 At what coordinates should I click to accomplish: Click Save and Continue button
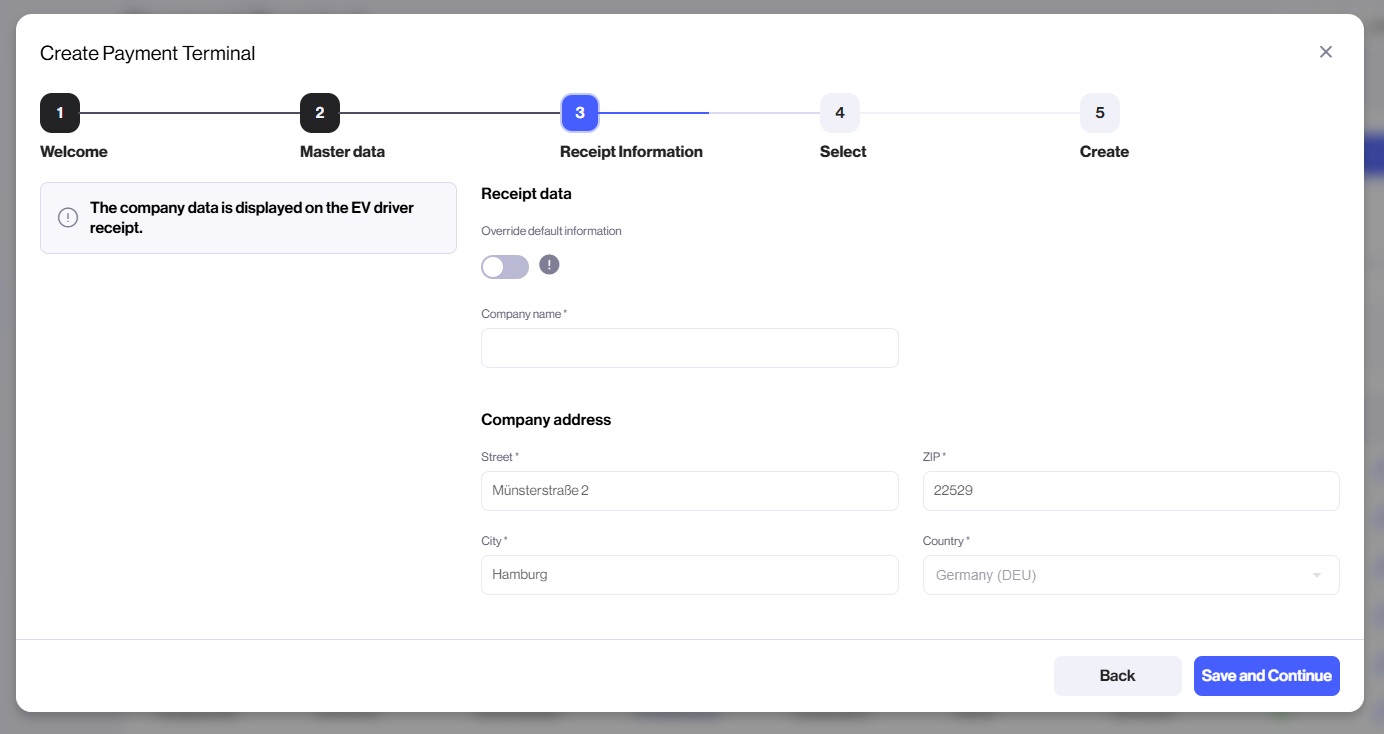pos(1266,676)
